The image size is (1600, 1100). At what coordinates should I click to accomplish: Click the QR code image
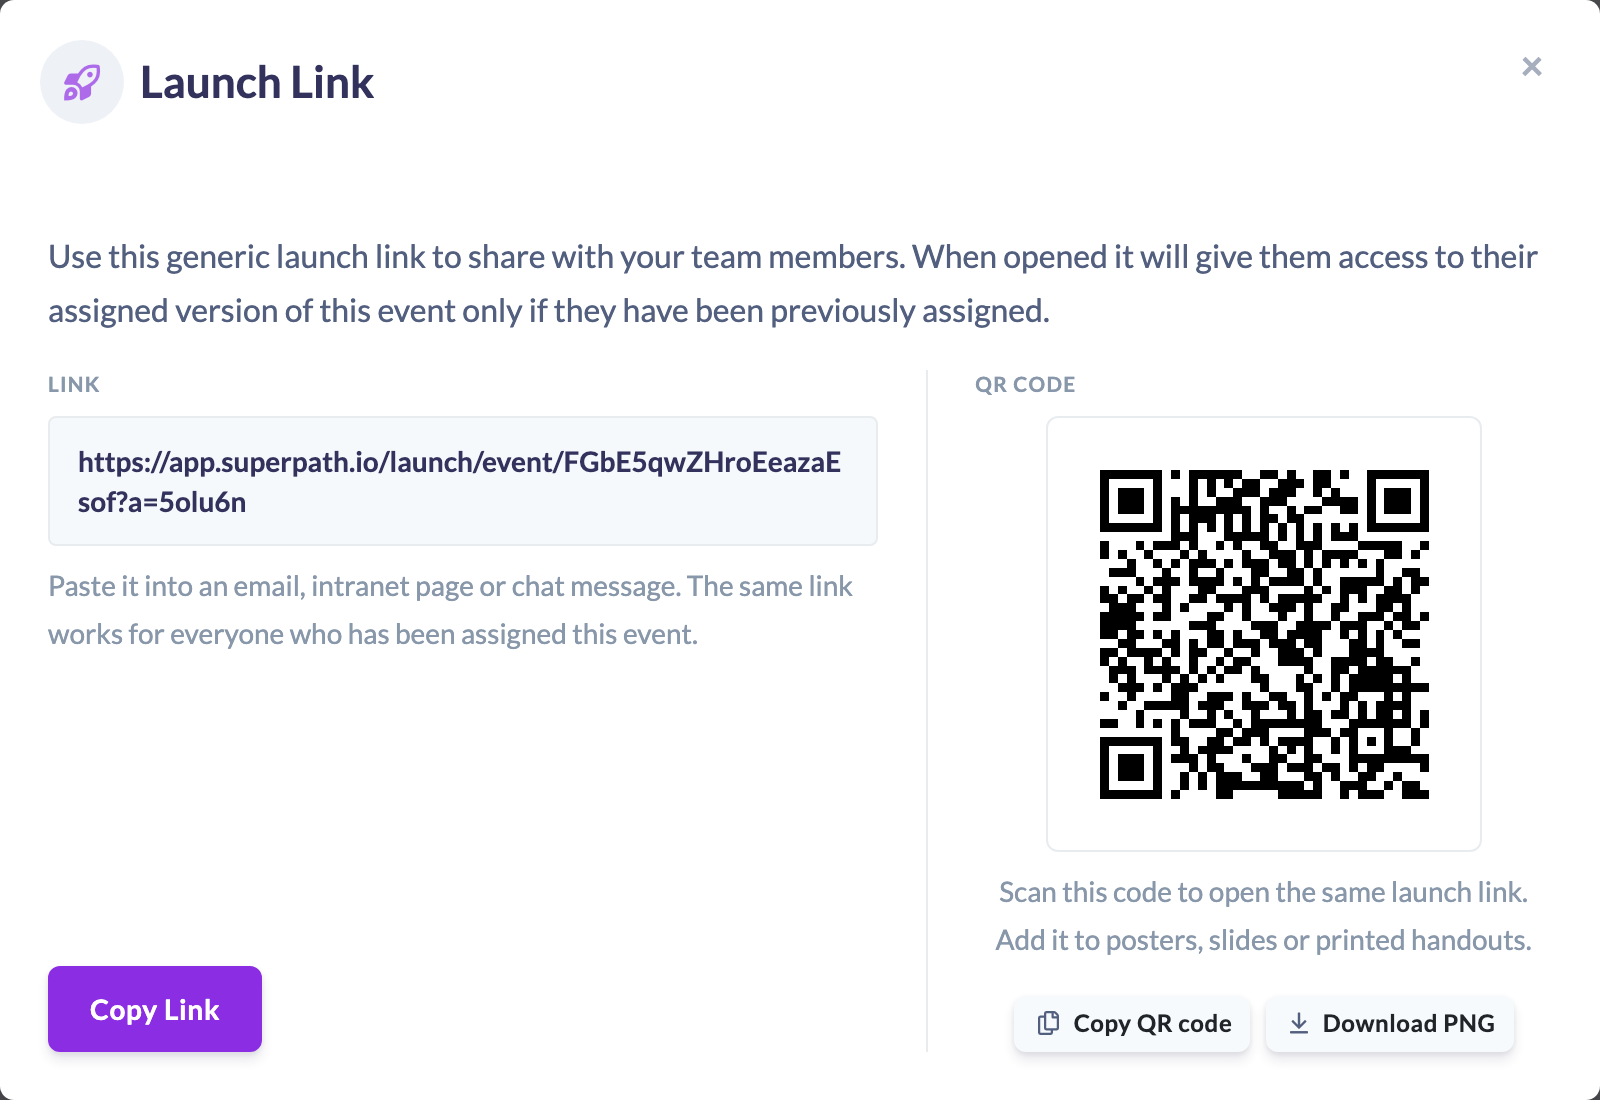click(1264, 634)
